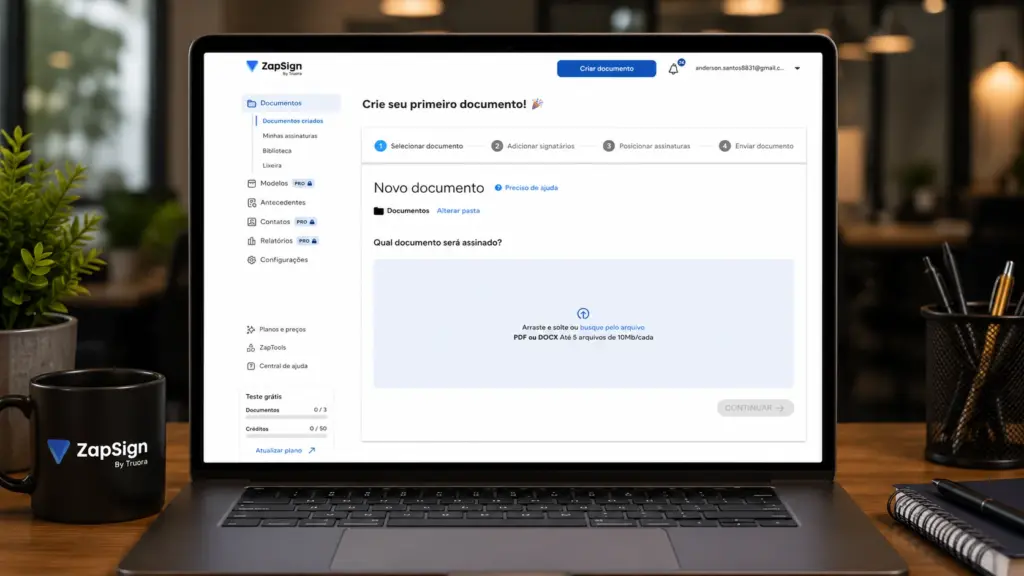Click the upload arrow icon in drop zone
The image size is (1024, 576).
click(x=583, y=313)
